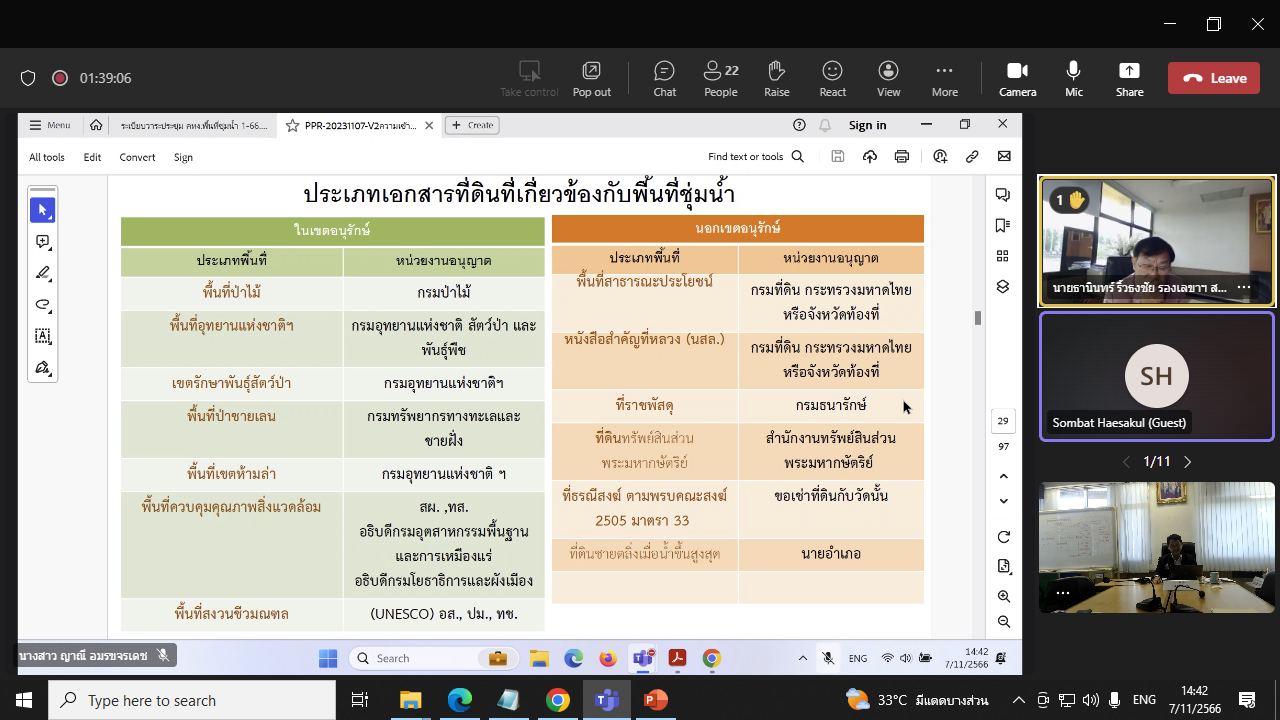The width and height of the screenshot is (1280, 720).
Task: Expand the More actions menu
Action: [944, 78]
